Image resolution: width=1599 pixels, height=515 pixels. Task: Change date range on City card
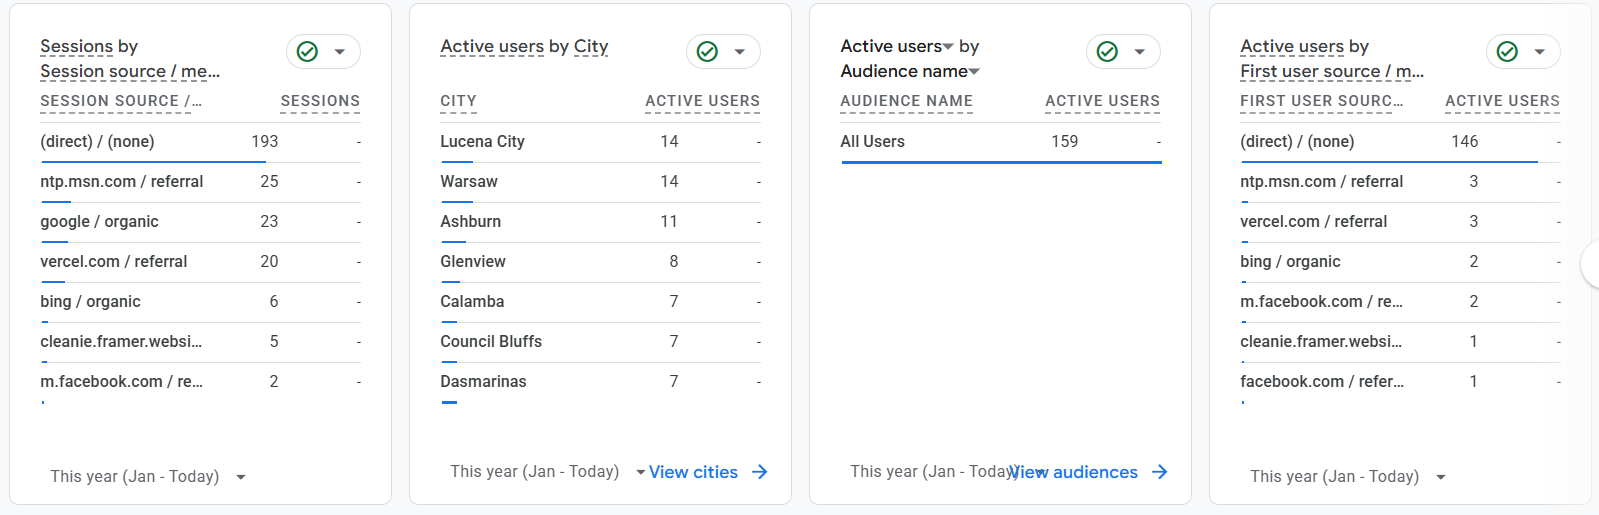[547, 472]
